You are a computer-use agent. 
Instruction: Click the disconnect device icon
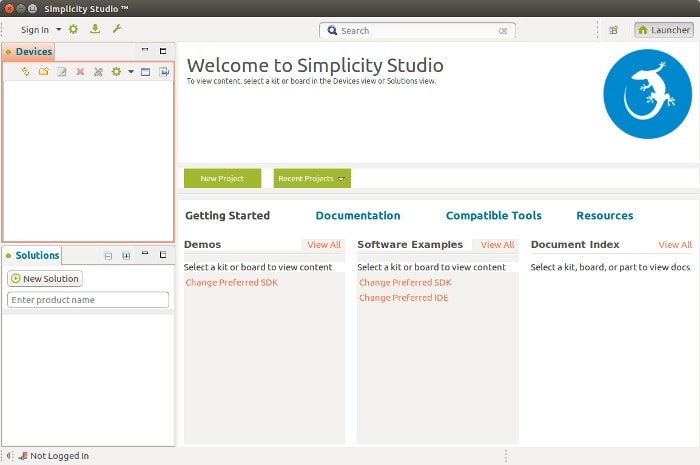[x=98, y=71]
